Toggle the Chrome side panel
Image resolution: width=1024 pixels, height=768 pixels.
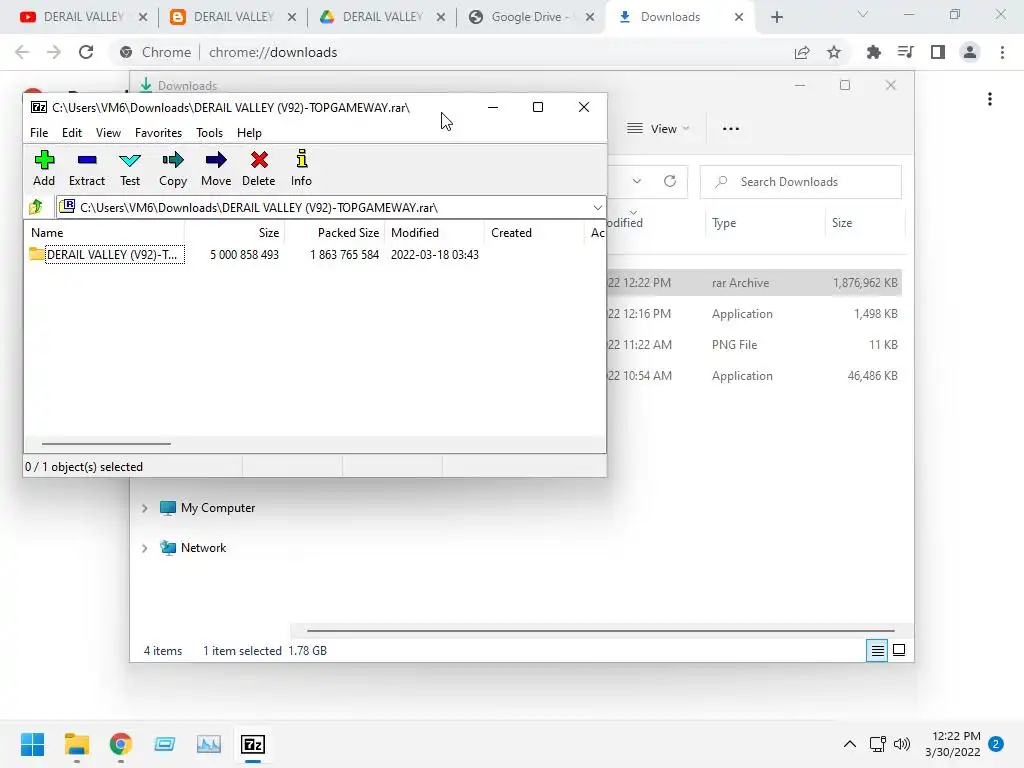[x=938, y=52]
